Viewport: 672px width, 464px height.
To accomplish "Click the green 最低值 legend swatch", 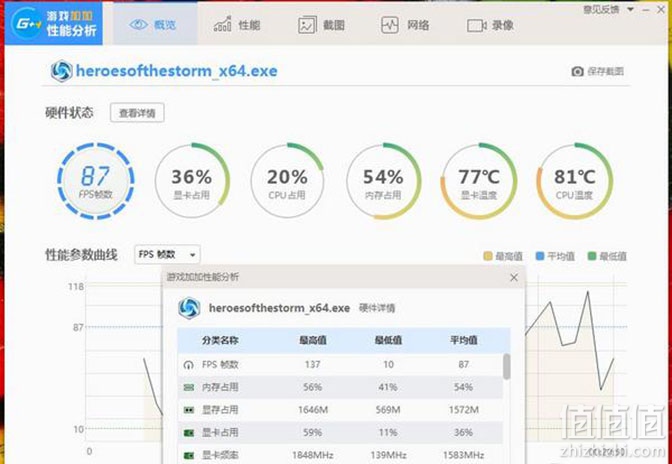I will click(x=592, y=256).
